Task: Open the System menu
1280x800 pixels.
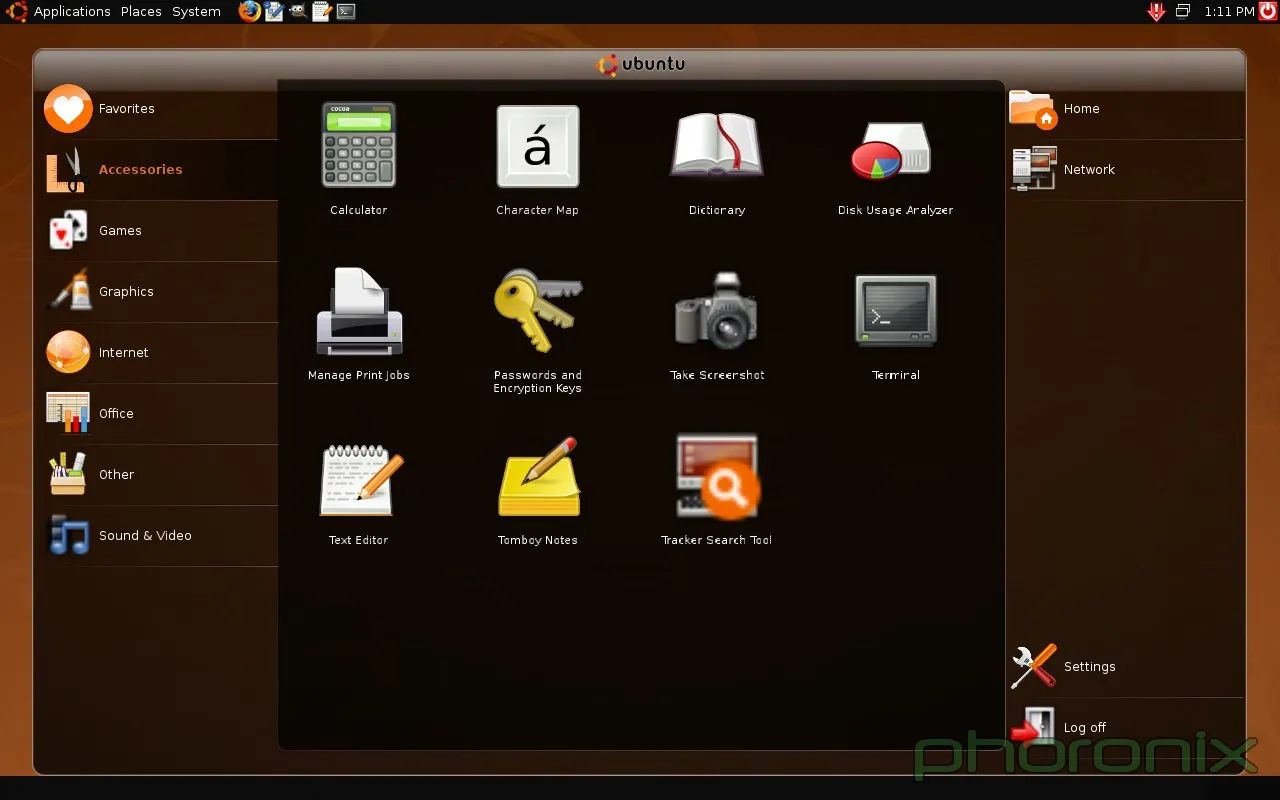Action: click(196, 12)
